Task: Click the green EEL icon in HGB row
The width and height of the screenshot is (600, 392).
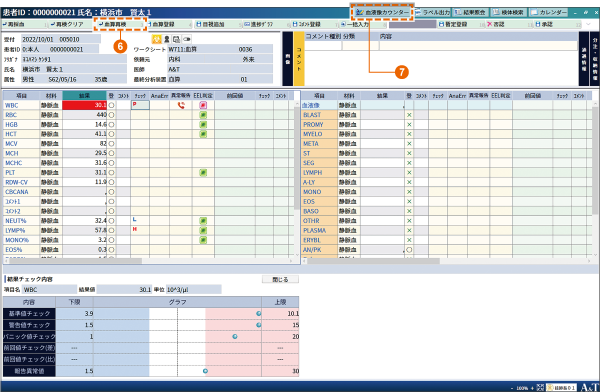Action: [203, 124]
